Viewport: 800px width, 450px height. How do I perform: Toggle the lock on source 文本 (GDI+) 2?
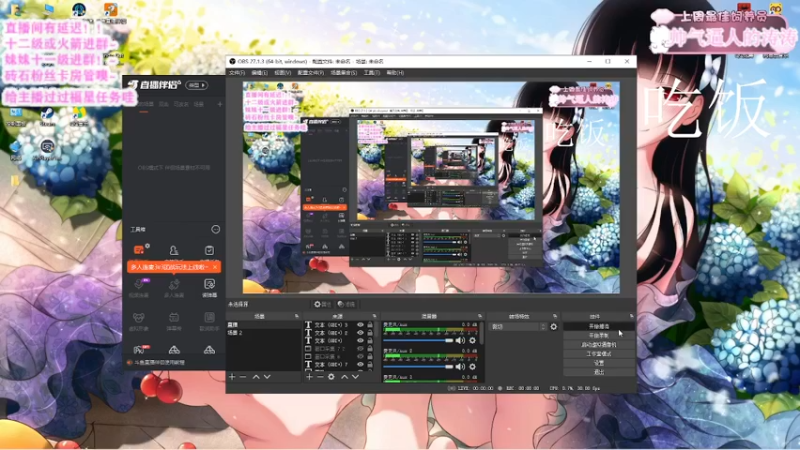click(x=370, y=333)
